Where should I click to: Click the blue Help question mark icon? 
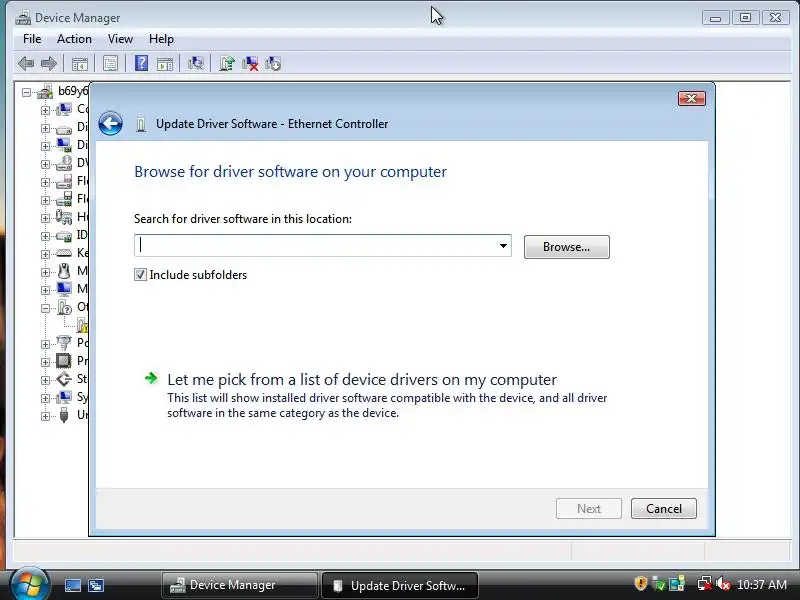[x=141, y=63]
